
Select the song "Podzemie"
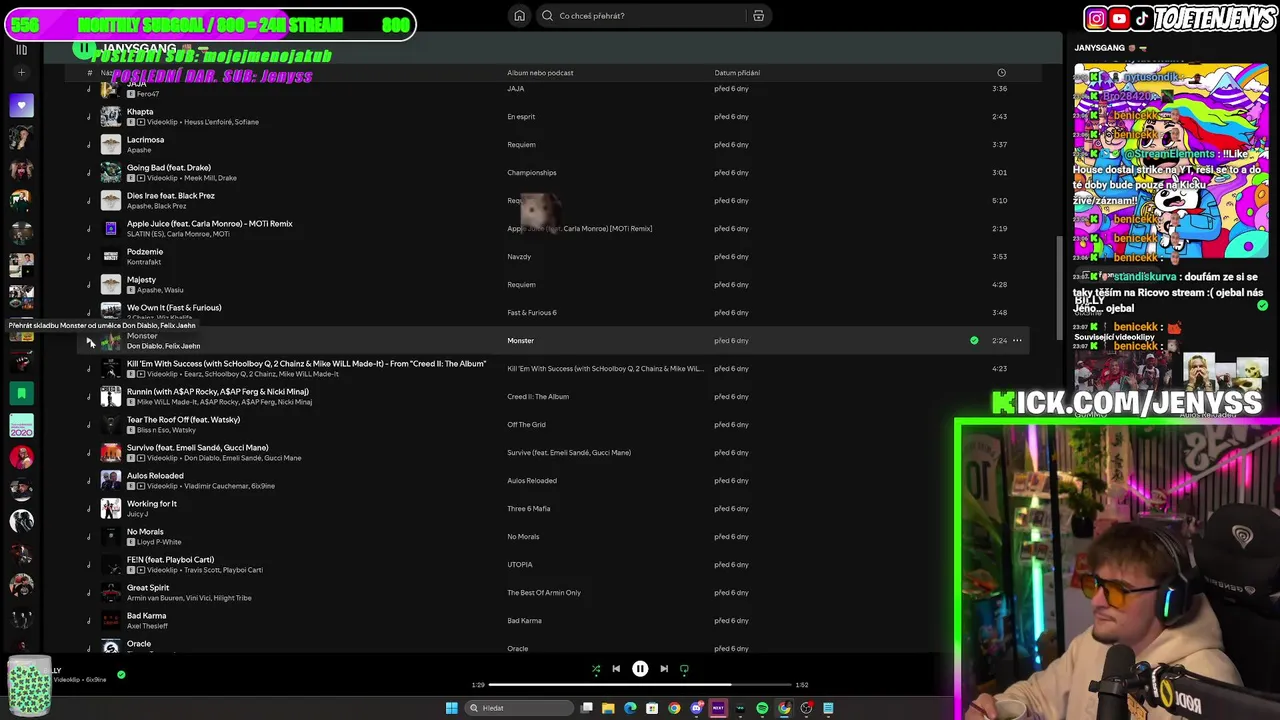(145, 252)
